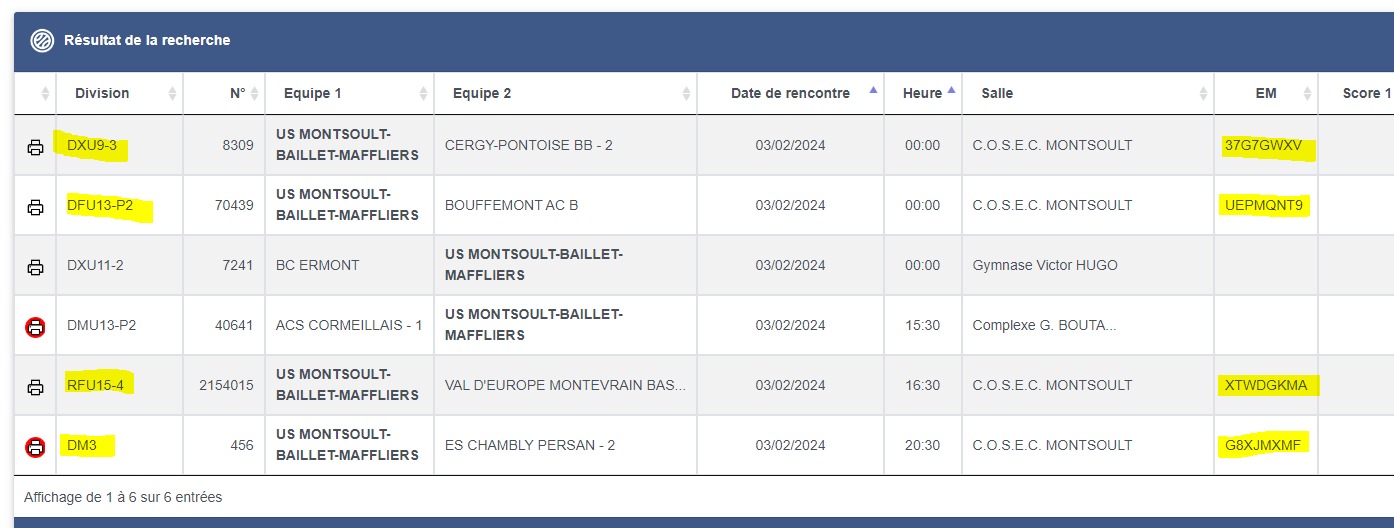
Task: Click red printer icon for DMU13-P2
Action: pos(35,326)
